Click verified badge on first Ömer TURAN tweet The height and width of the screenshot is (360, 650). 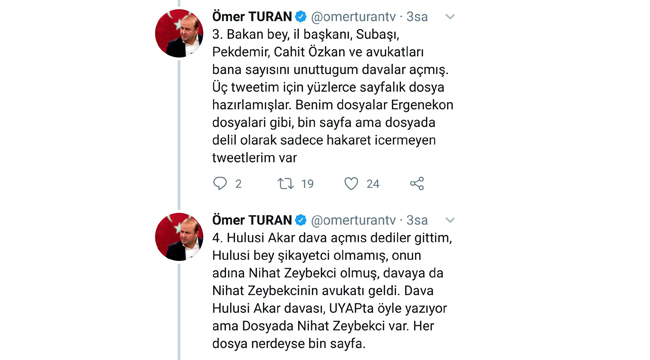[301, 17]
